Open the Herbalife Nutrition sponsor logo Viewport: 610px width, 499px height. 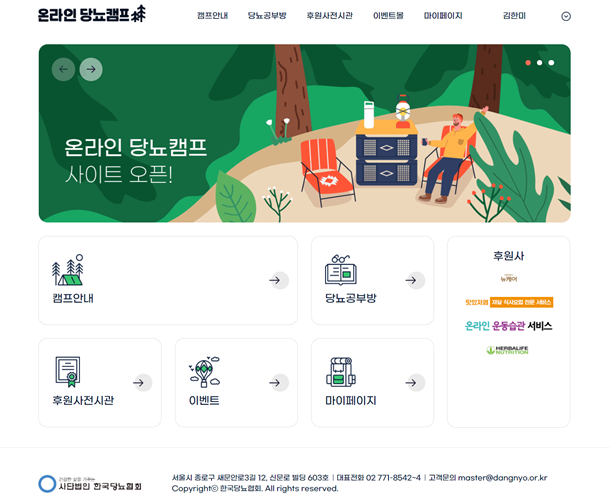507,350
